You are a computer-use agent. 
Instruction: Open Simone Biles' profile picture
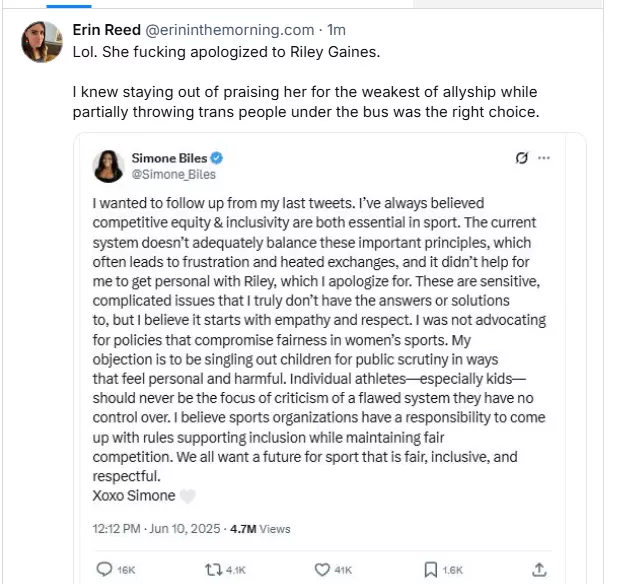[108, 166]
